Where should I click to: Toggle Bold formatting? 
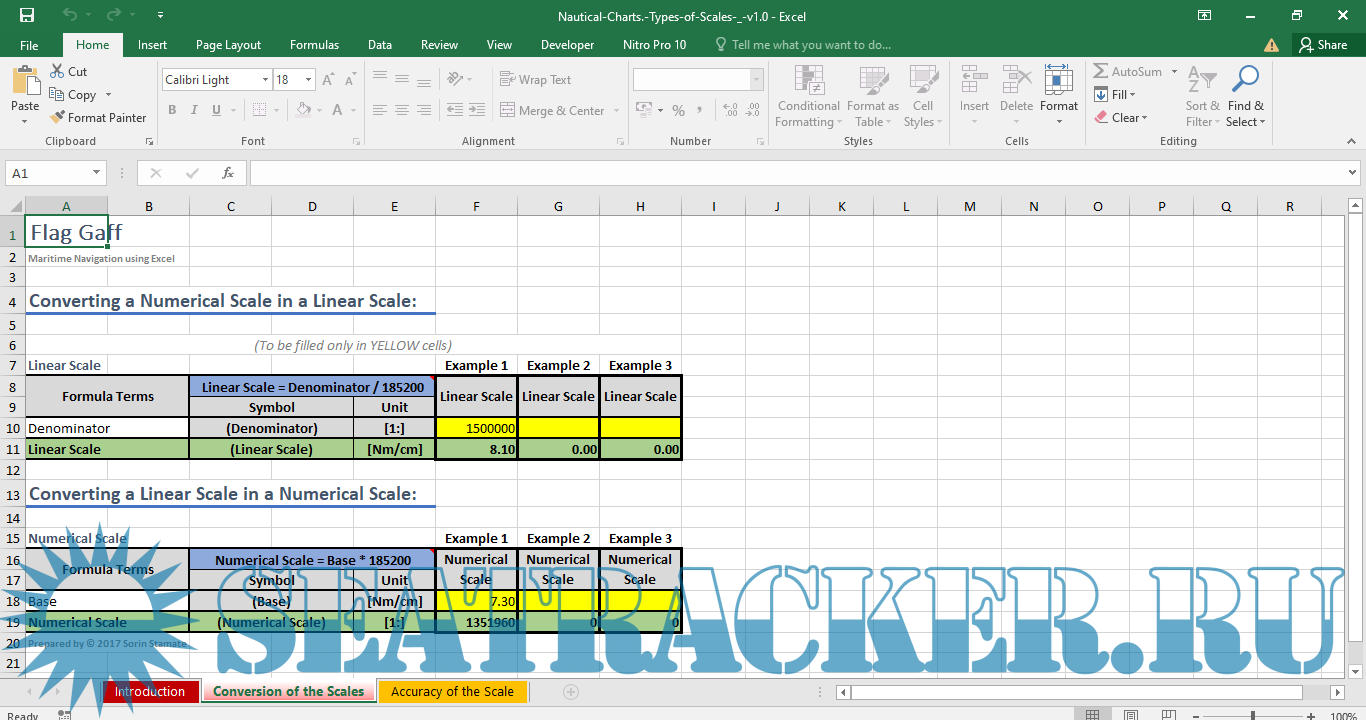point(172,111)
